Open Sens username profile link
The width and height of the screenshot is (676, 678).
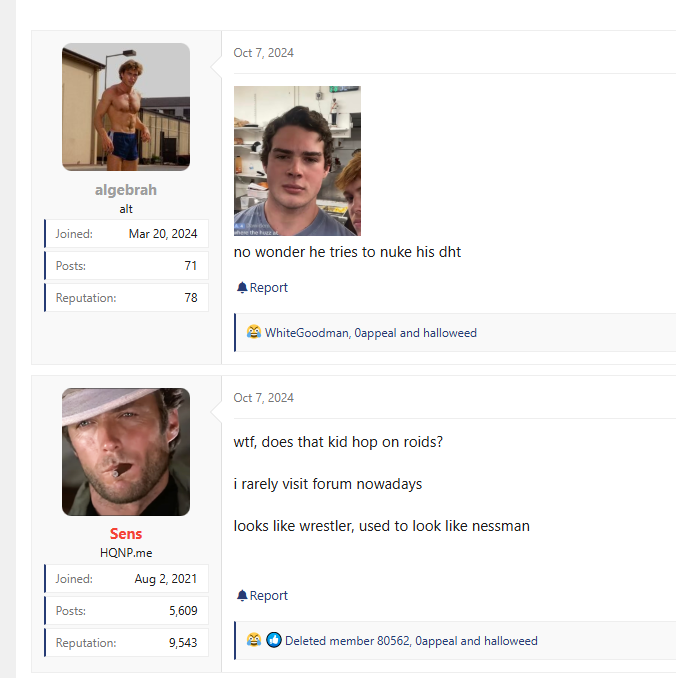126,534
